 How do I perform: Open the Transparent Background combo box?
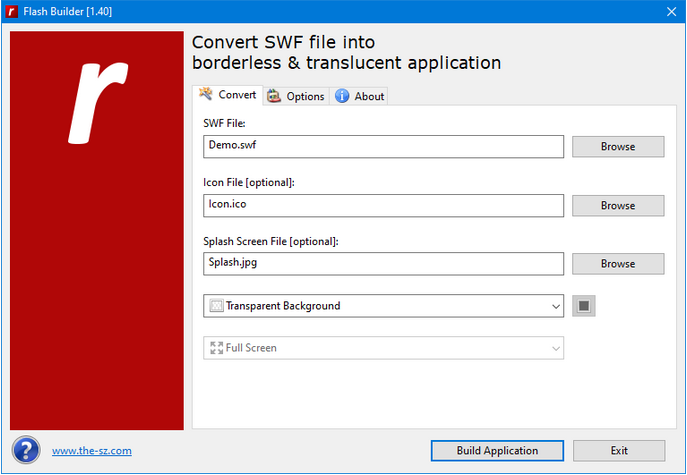(x=383, y=306)
